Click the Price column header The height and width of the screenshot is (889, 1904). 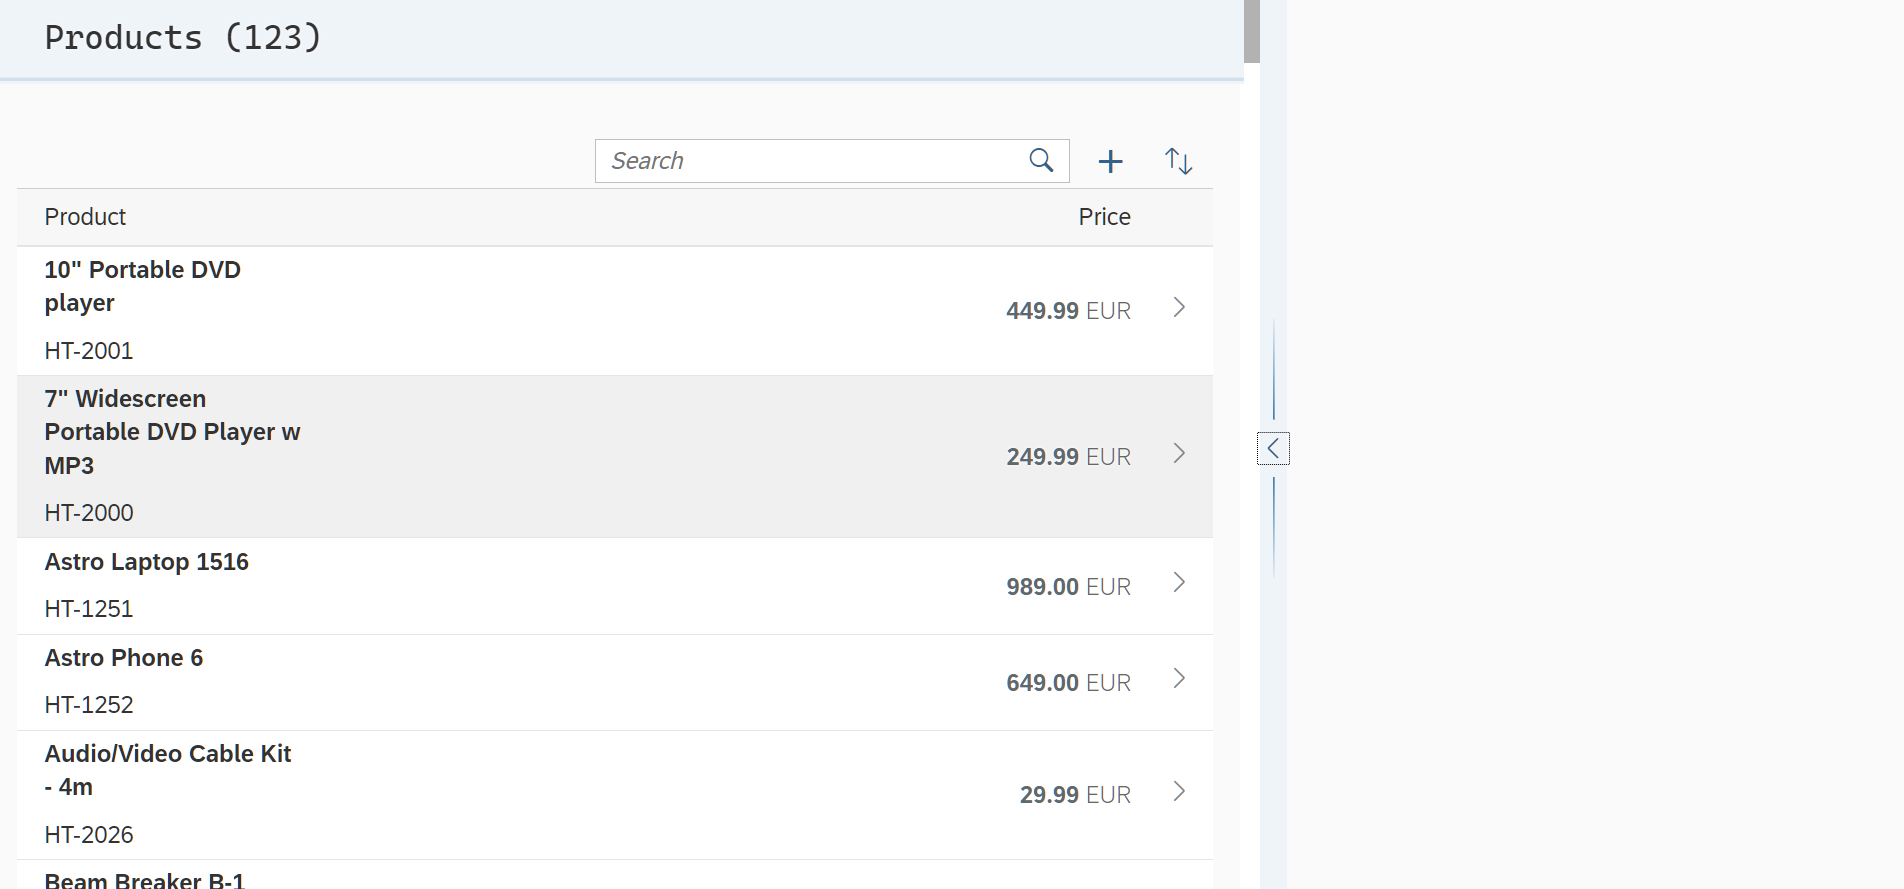coord(1104,217)
